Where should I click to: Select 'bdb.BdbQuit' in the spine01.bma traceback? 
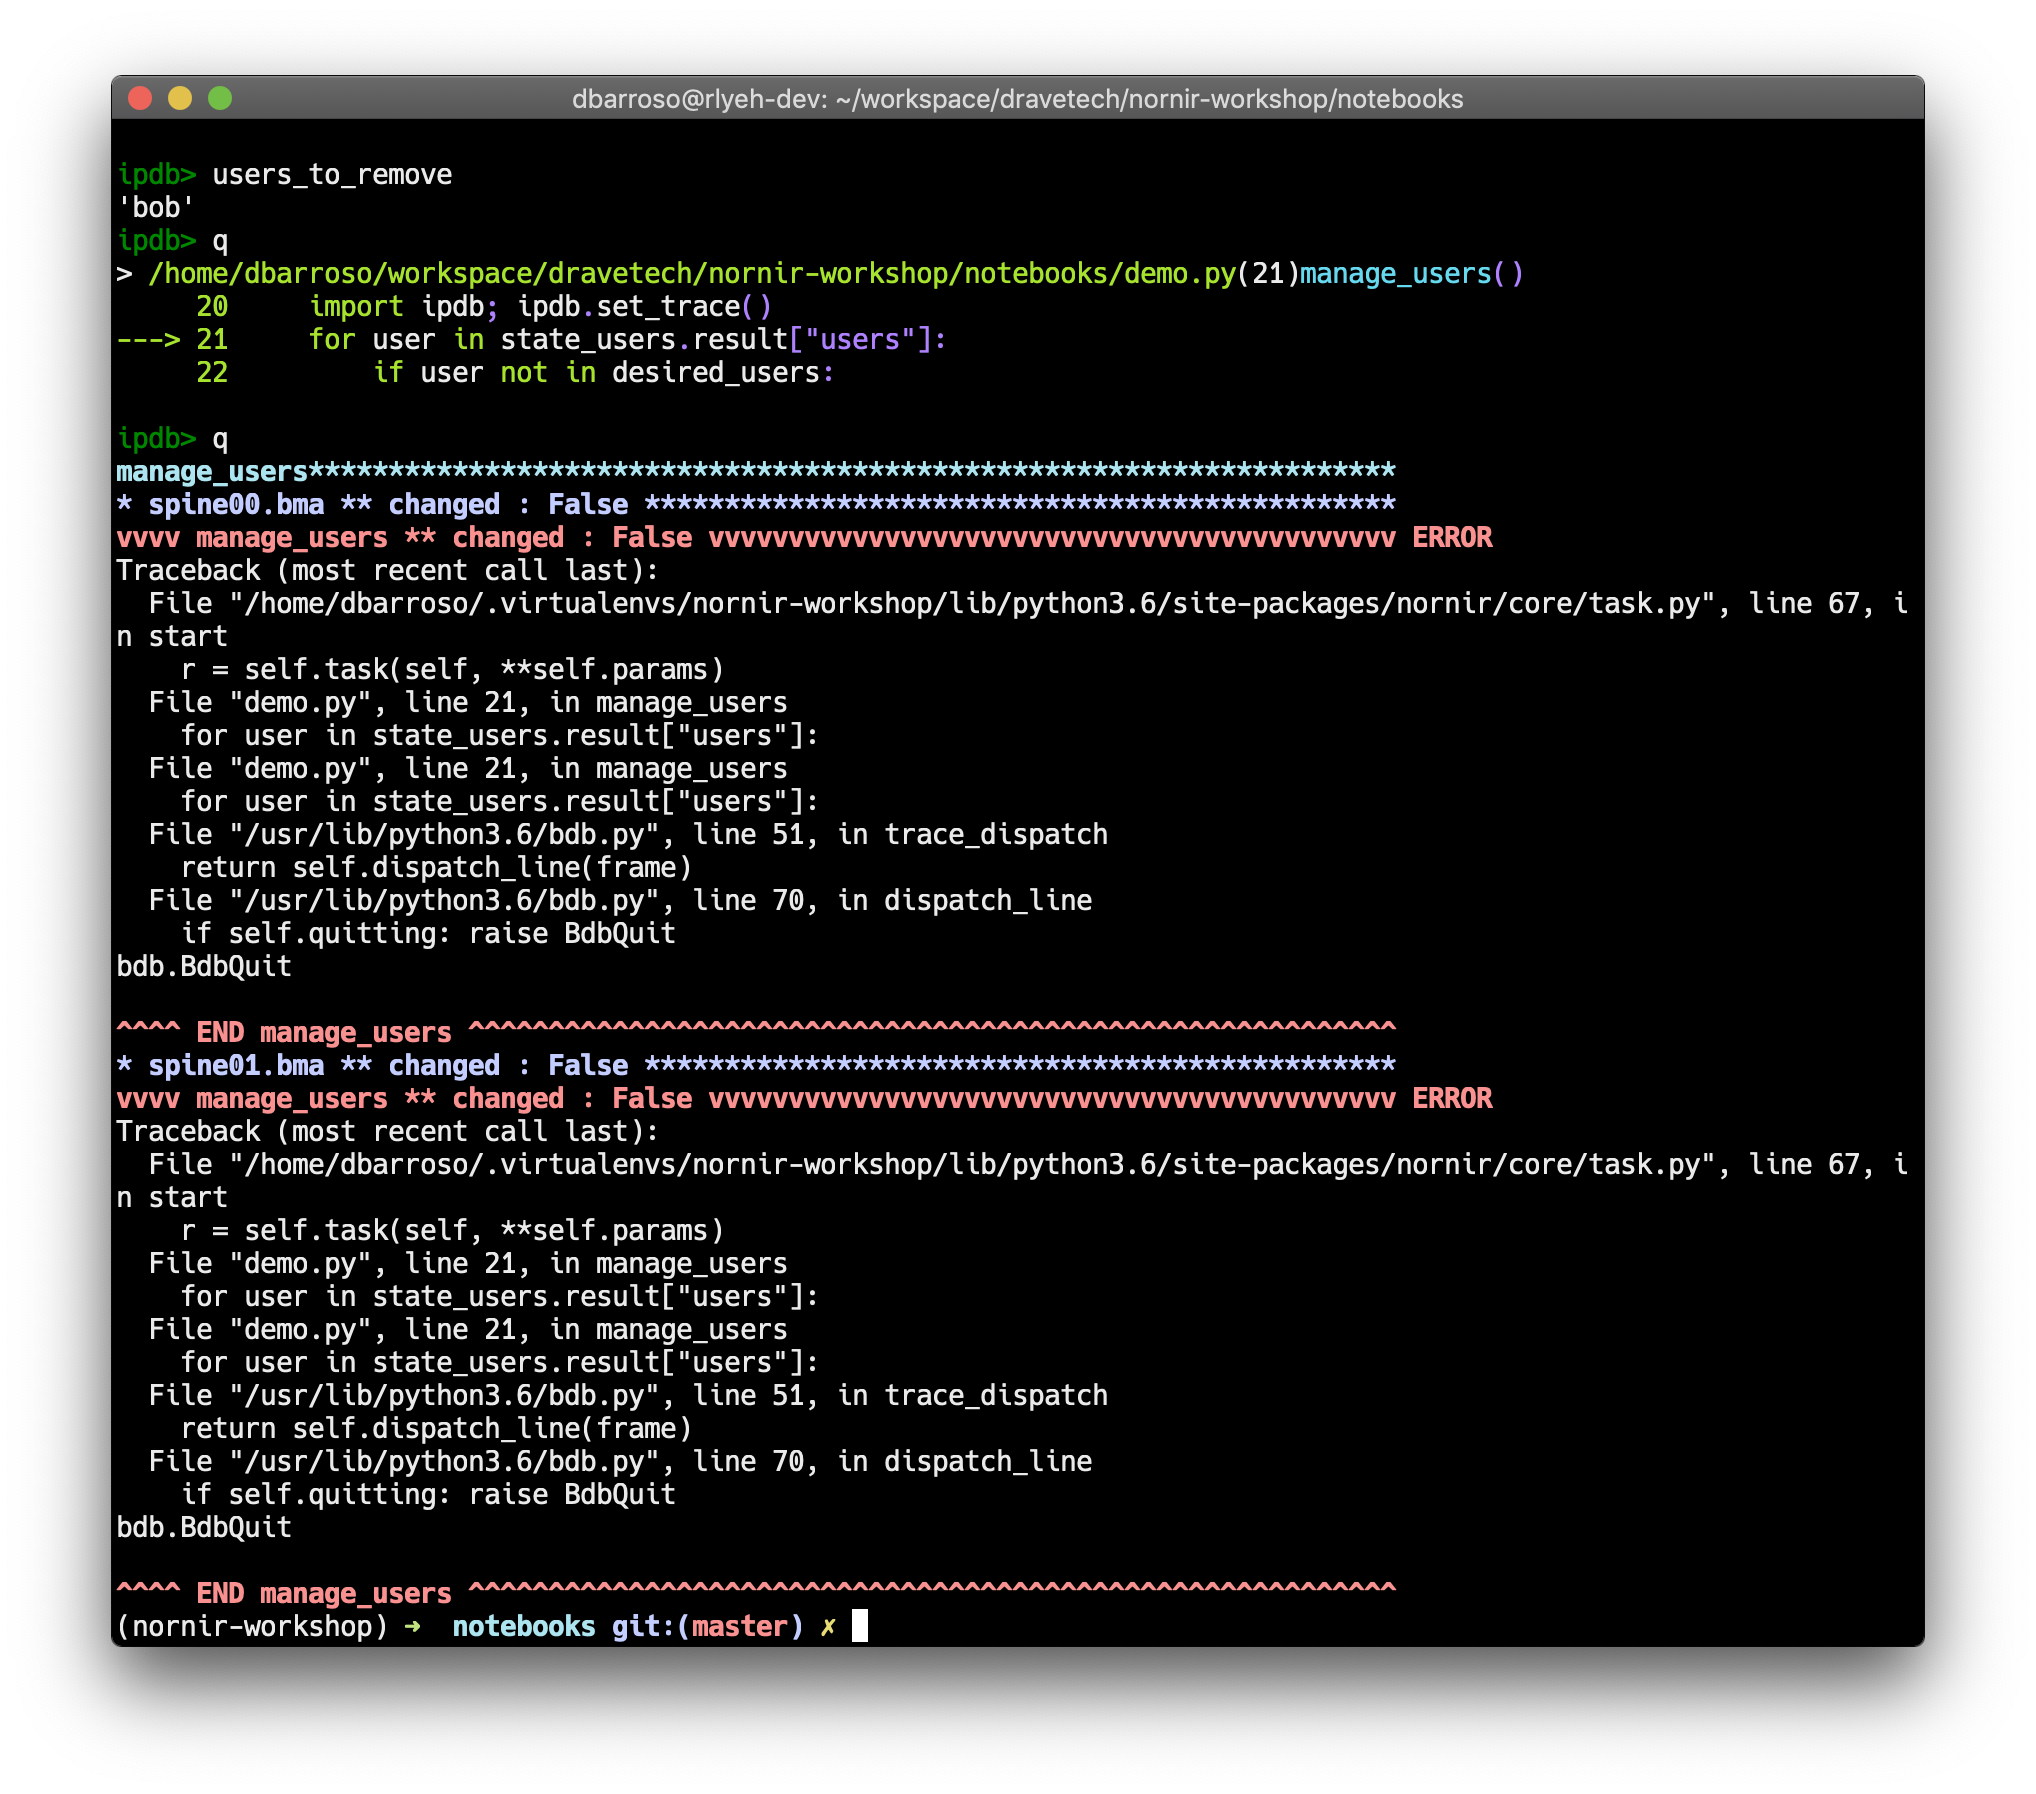(x=204, y=1527)
